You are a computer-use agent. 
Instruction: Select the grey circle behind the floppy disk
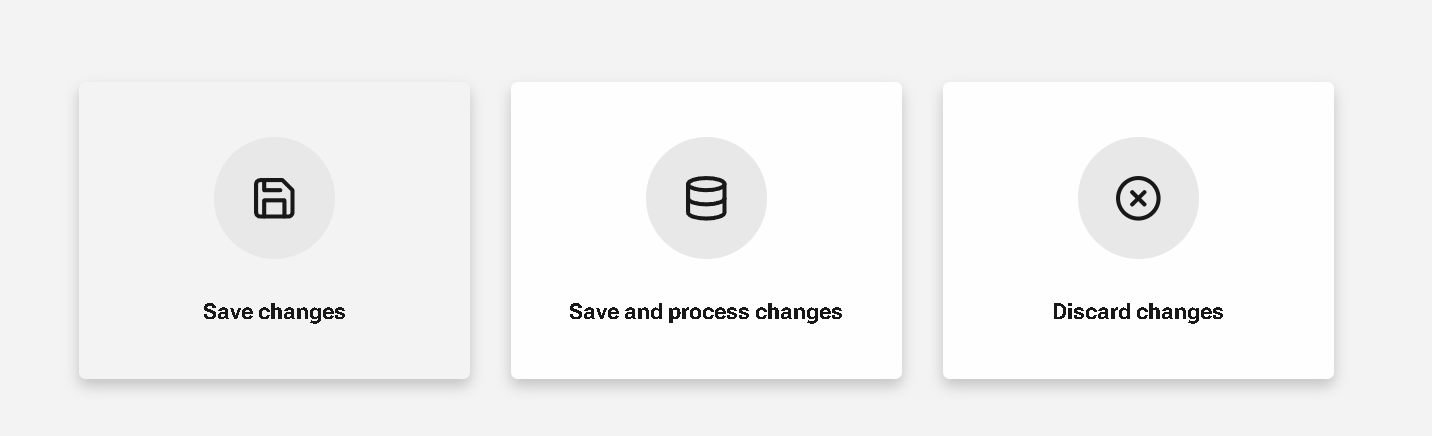pos(274,198)
